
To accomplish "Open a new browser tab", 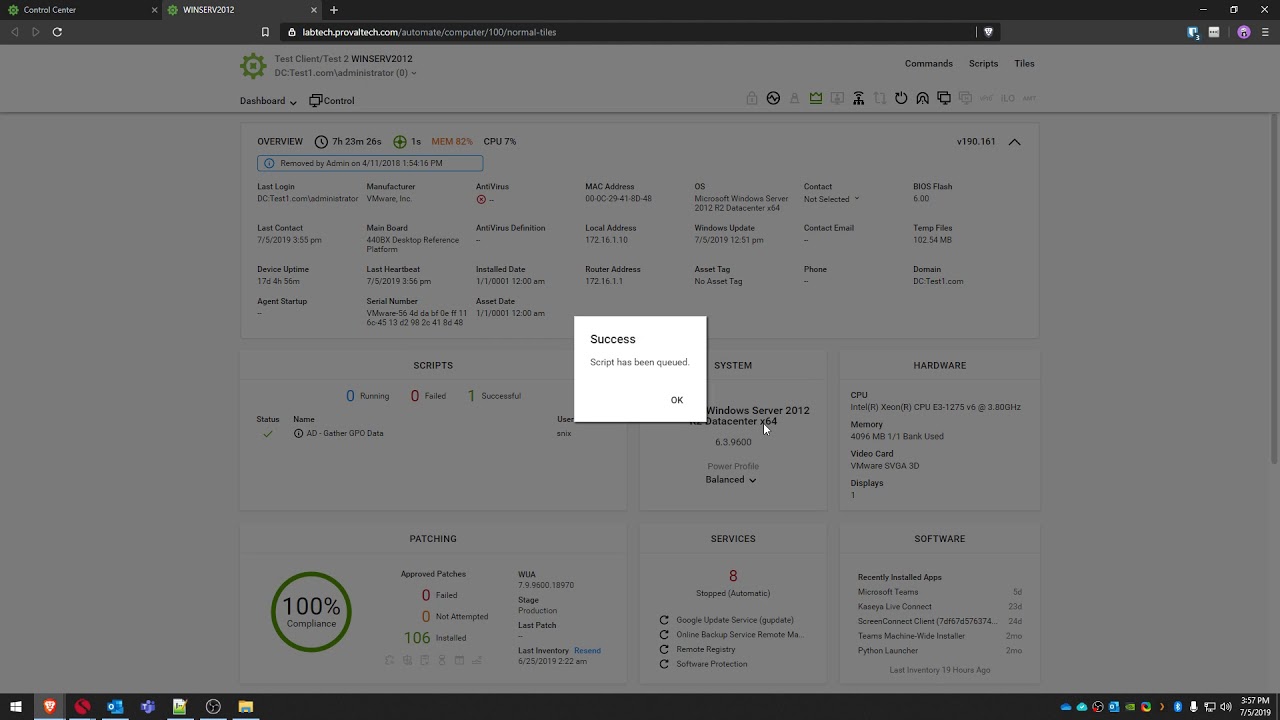I will [x=334, y=10].
